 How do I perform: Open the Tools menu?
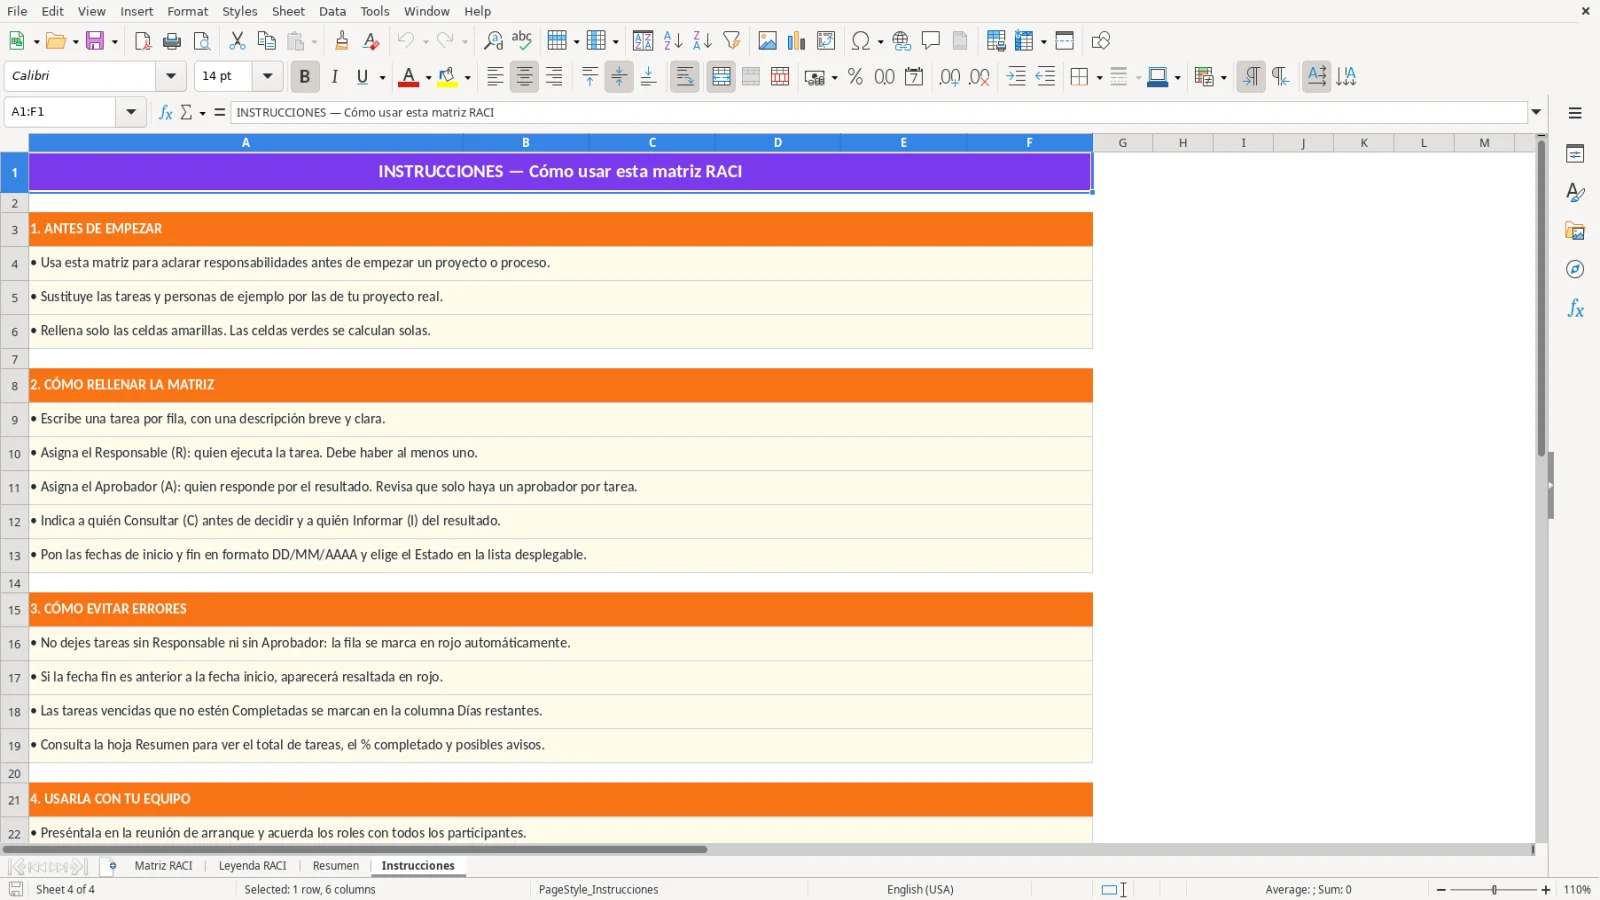[x=375, y=11]
